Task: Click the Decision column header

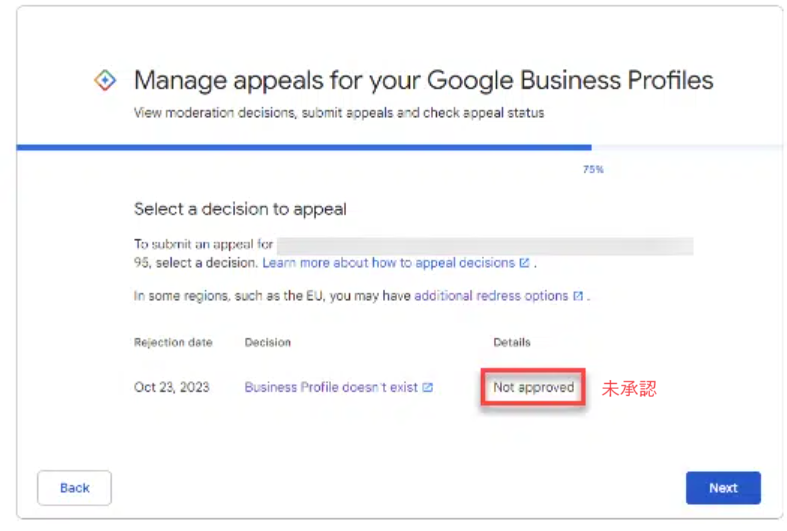Action: (x=268, y=342)
